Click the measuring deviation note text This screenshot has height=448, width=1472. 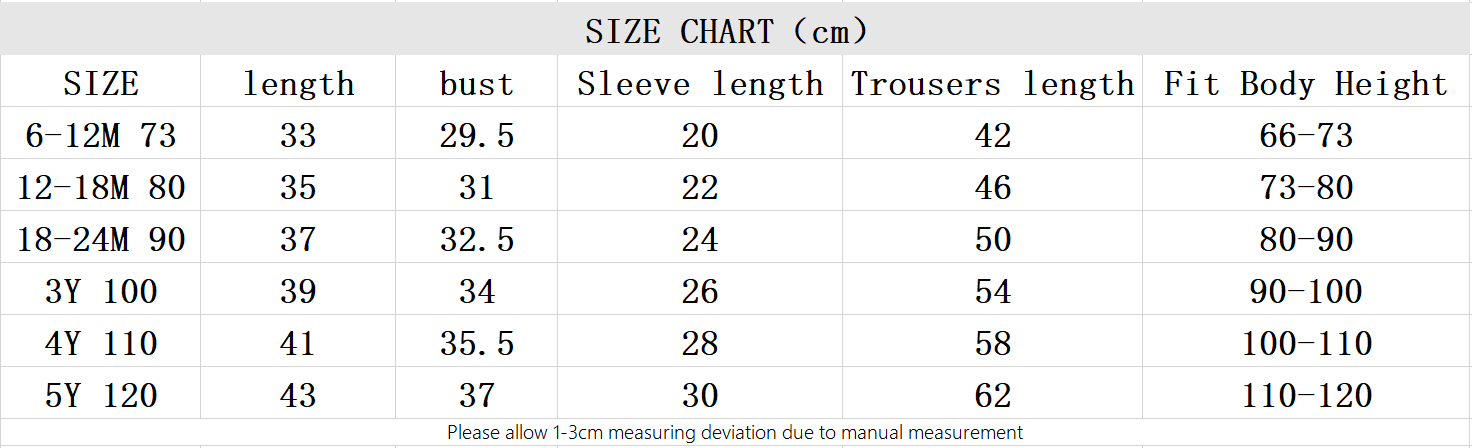click(x=735, y=433)
